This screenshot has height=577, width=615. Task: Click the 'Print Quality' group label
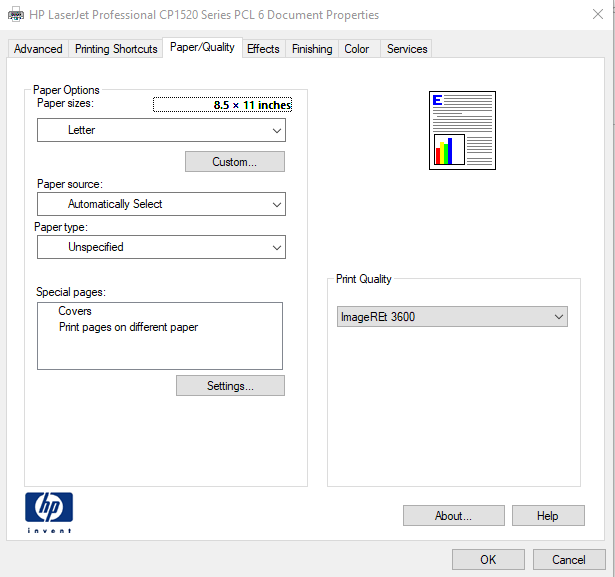coord(364,279)
